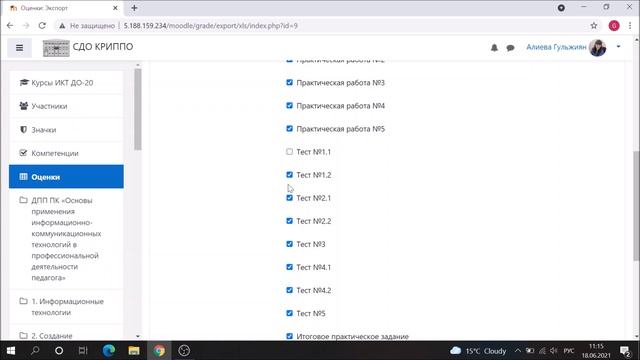Screen dimensions: 640x360
Task: Uncheck Тест №4.1 checkbox
Action: [289, 267]
